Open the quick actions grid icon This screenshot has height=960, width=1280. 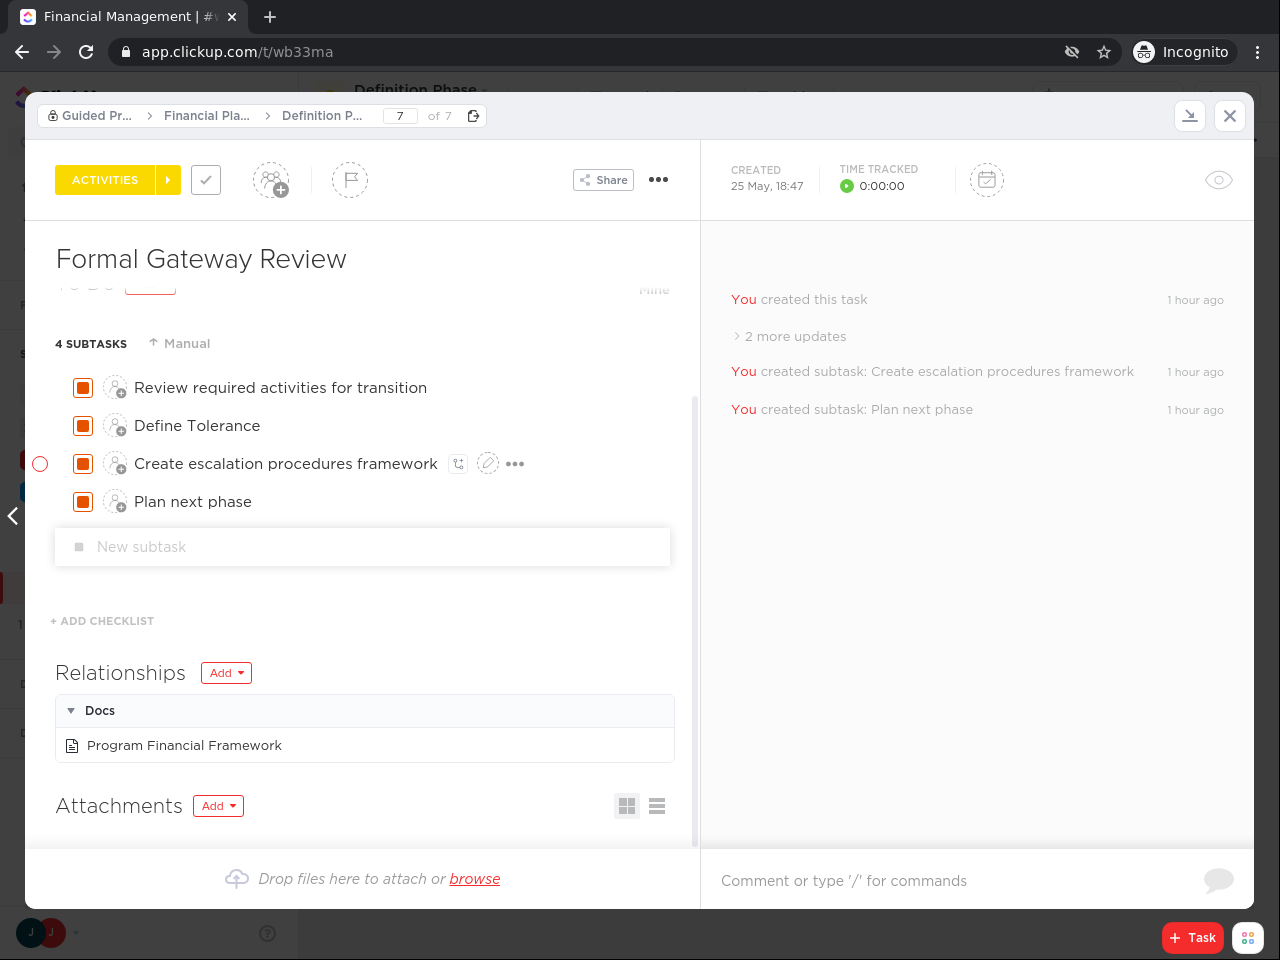[x=1248, y=938]
